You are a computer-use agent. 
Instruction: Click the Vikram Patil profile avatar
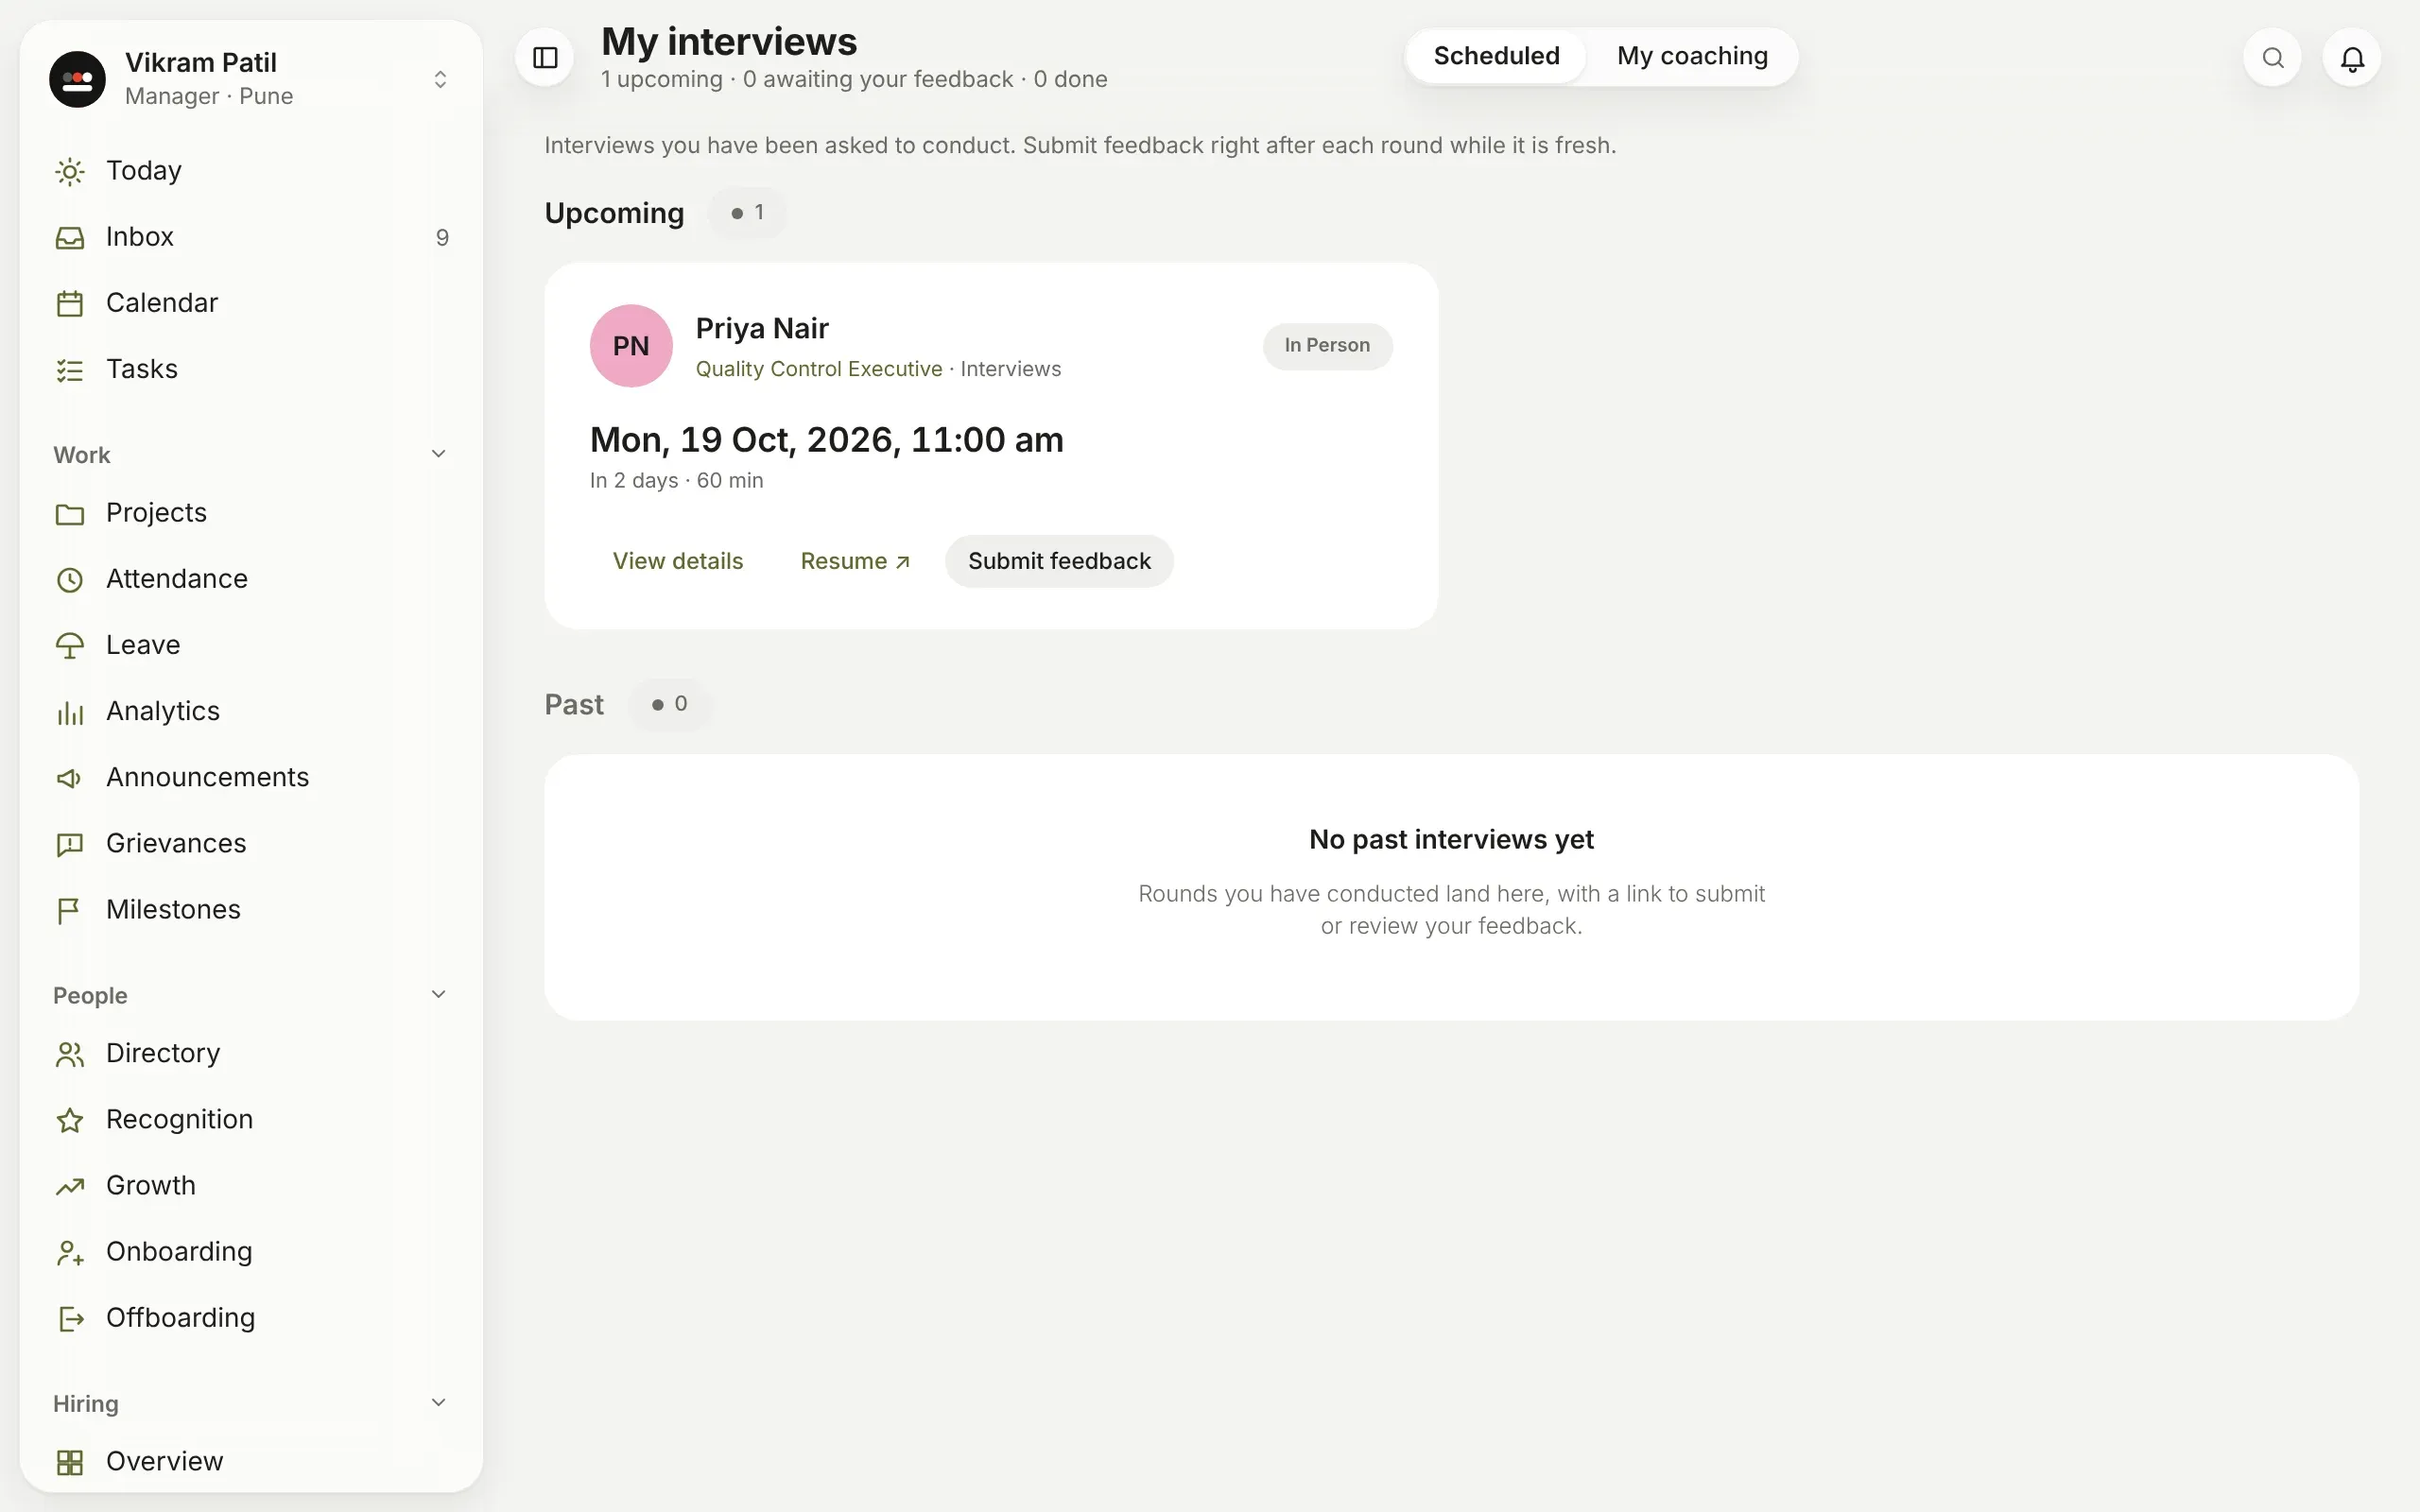click(78, 79)
